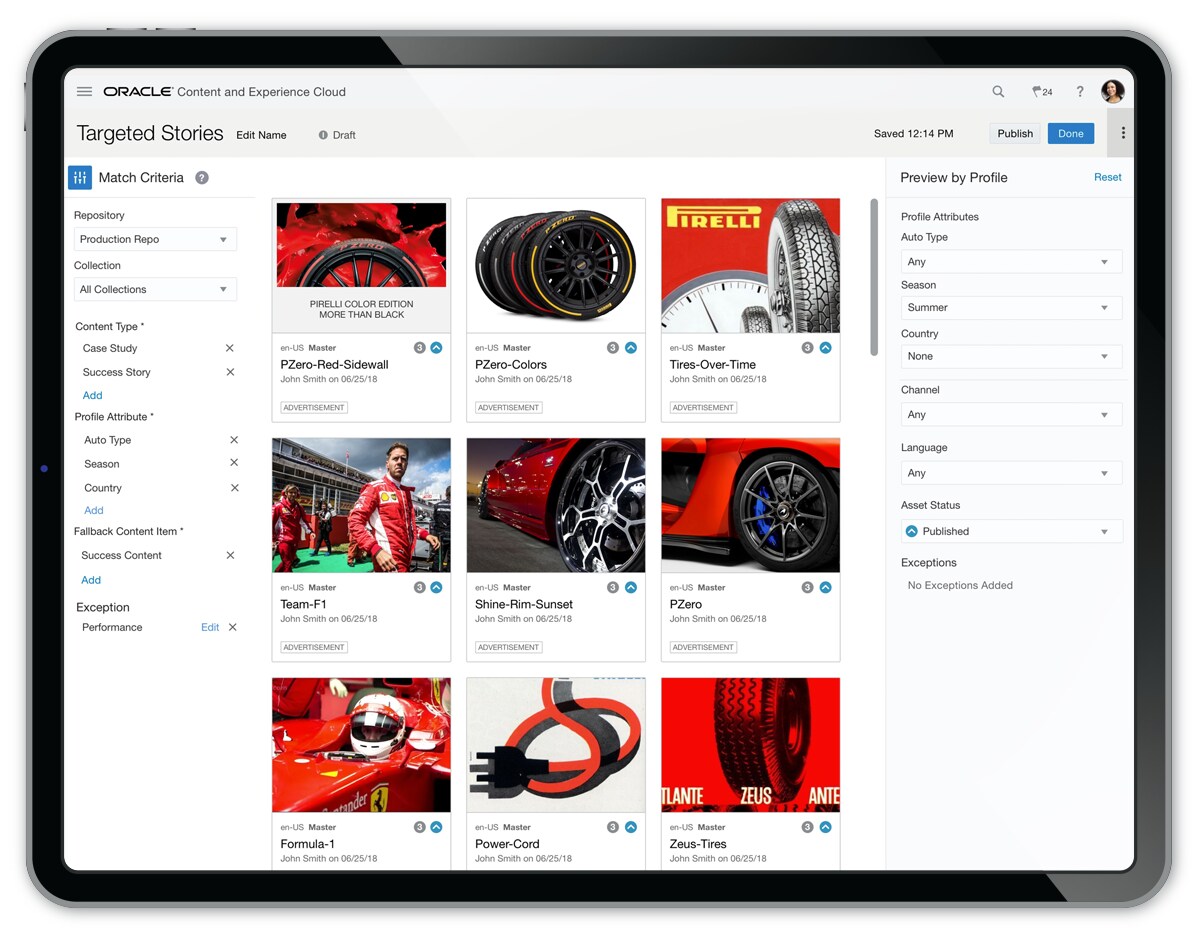Viewport: 1200px width, 936px height.
Task: Open the PZero-Red-Sidewall thumbnail image
Action: 361,265
